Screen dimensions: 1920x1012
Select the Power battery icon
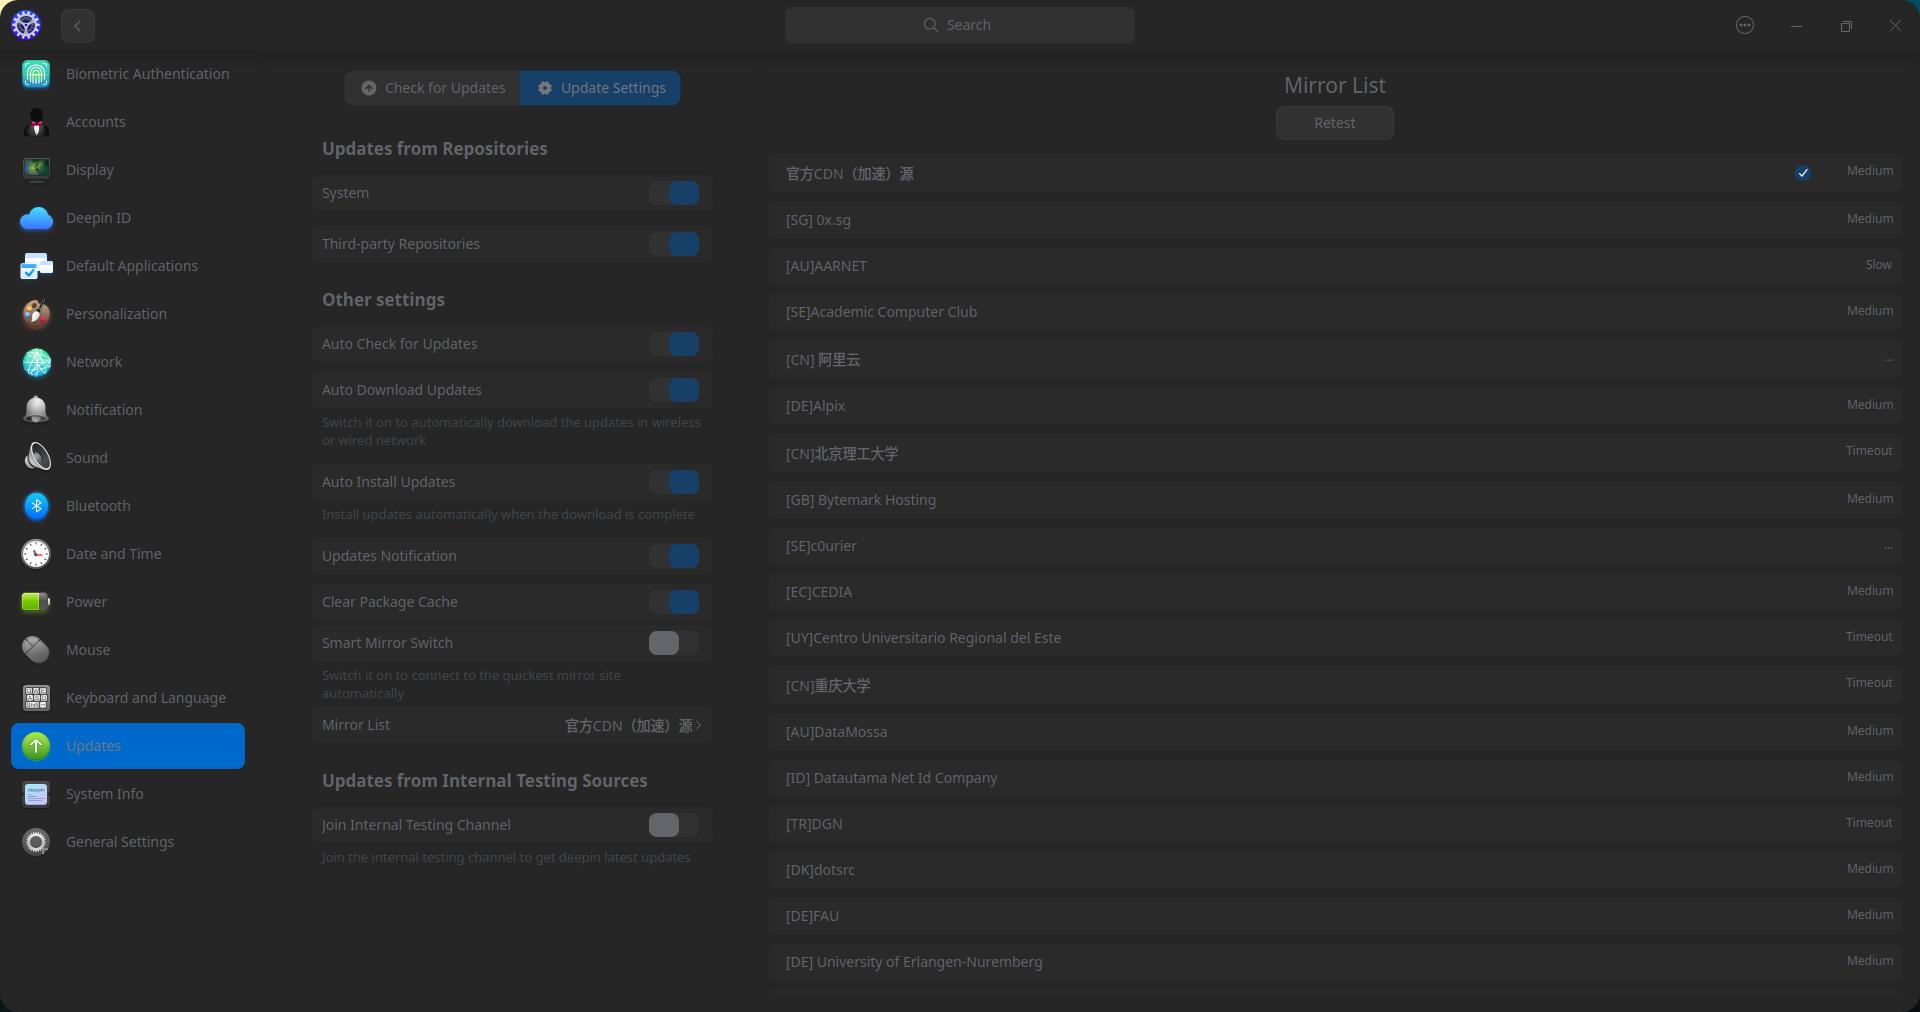click(x=36, y=602)
